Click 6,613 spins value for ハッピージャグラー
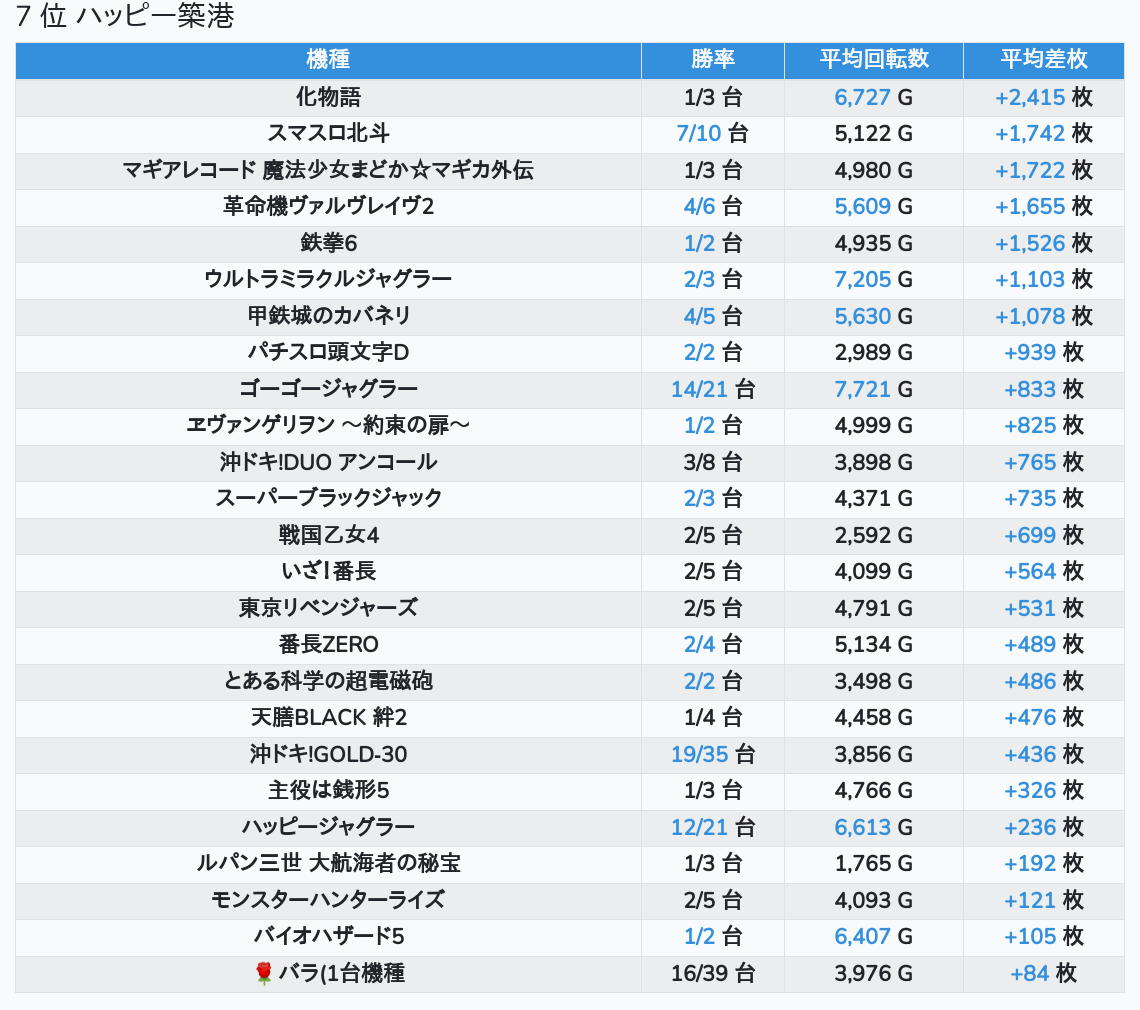The width and height of the screenshot is (1140, 1010). (x=862, y=827)
